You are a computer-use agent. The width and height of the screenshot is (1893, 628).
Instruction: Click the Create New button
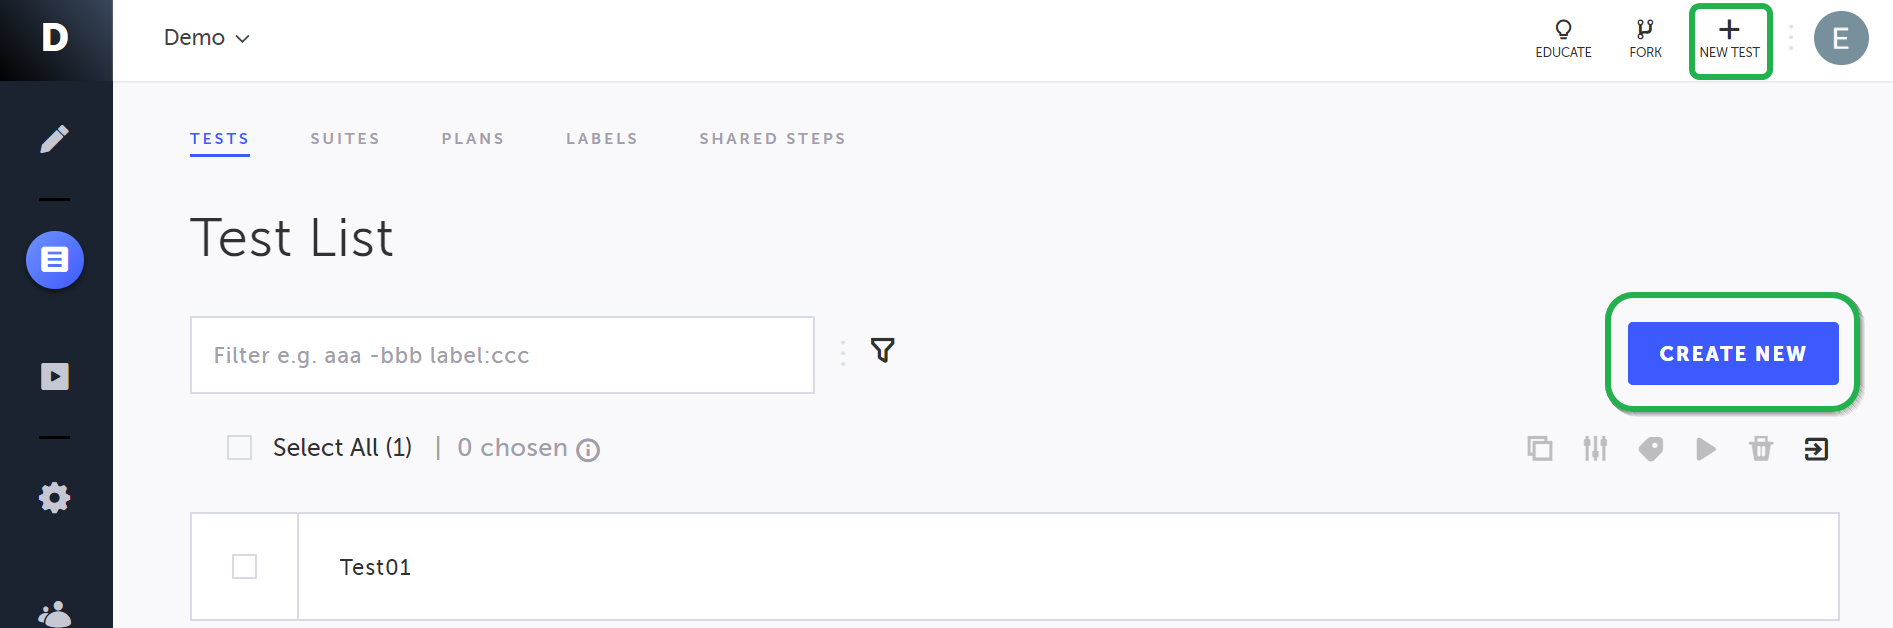pos(1733,353)
